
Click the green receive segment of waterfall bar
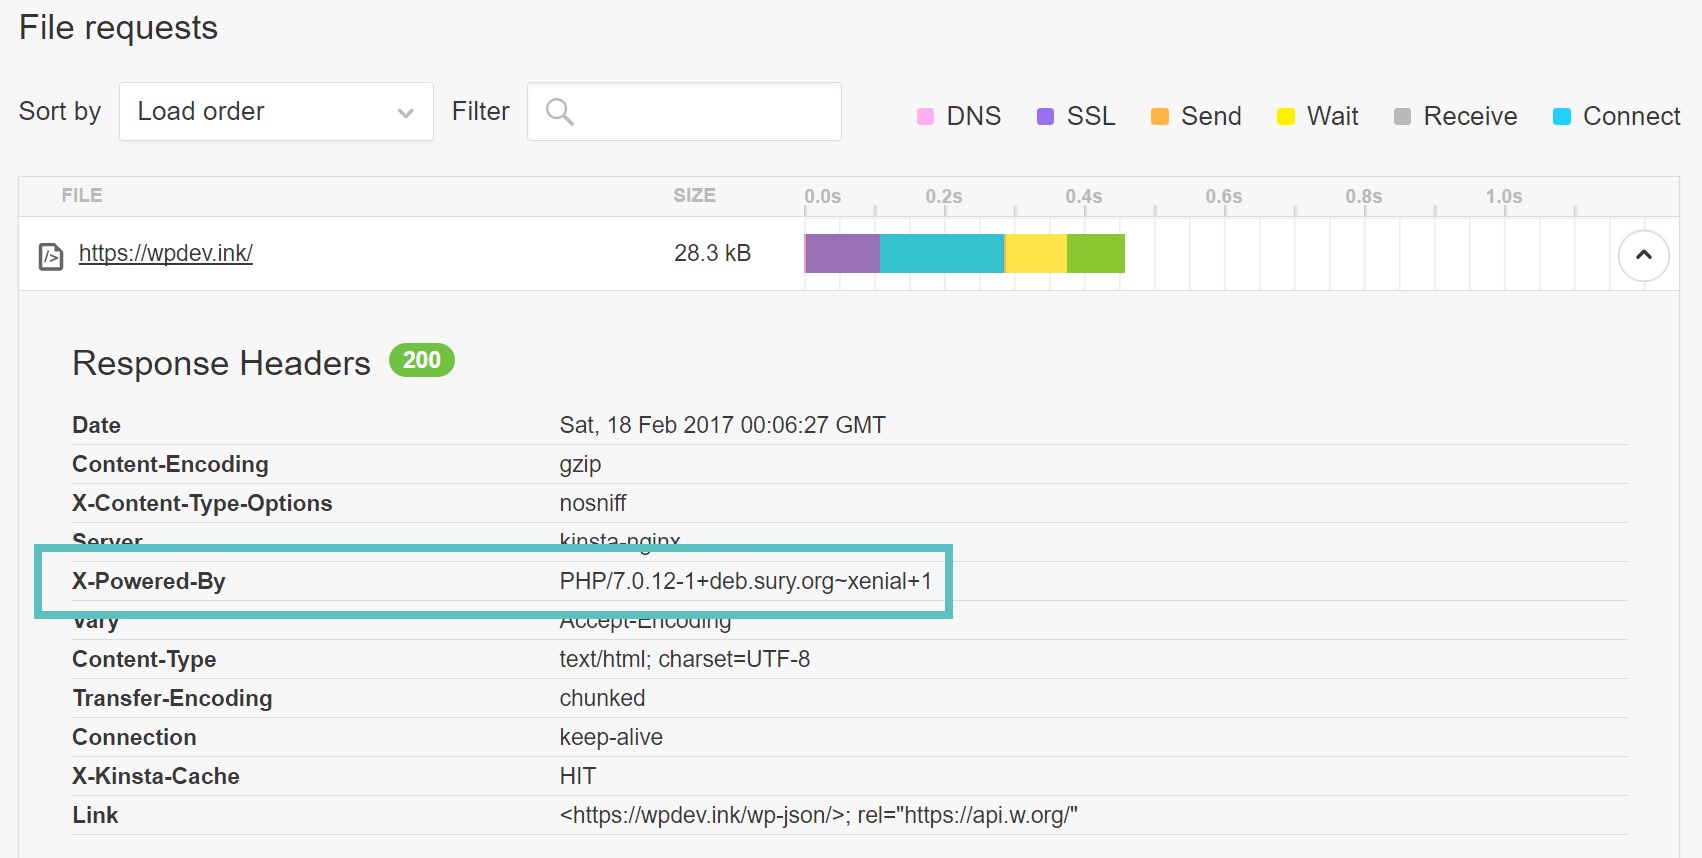(x=1096, y=254)
